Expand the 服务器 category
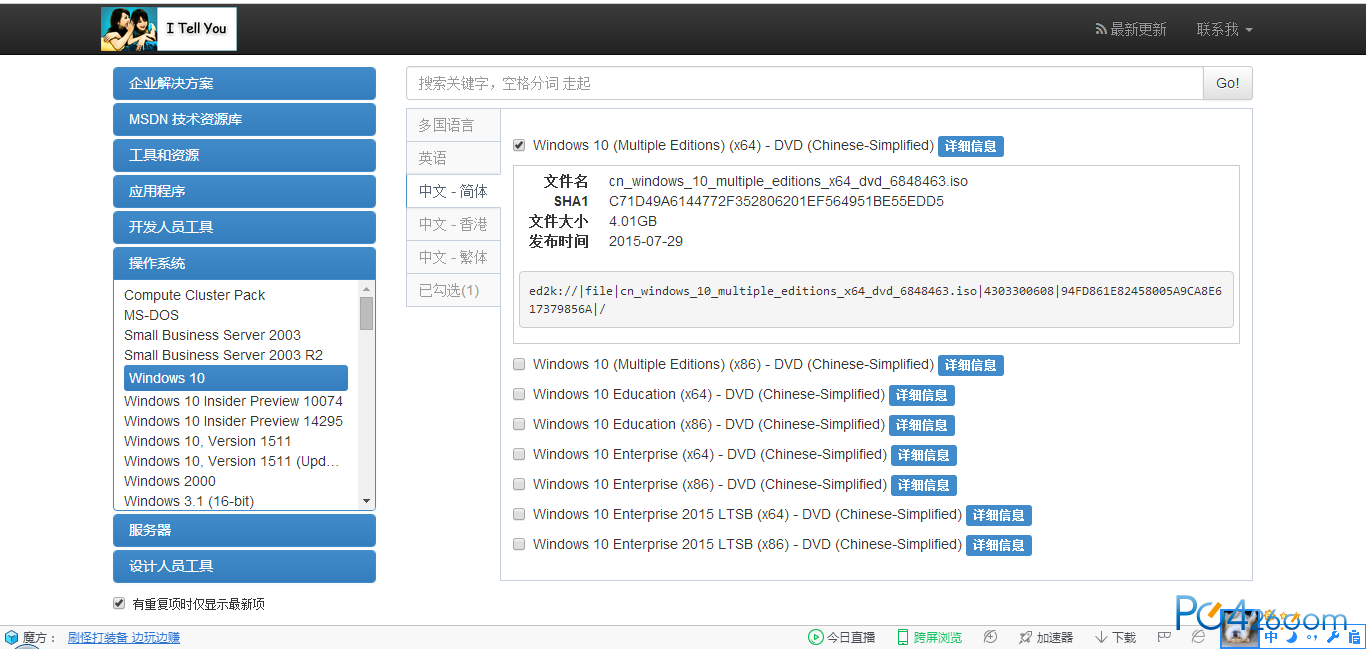 (x=244, y=530)
